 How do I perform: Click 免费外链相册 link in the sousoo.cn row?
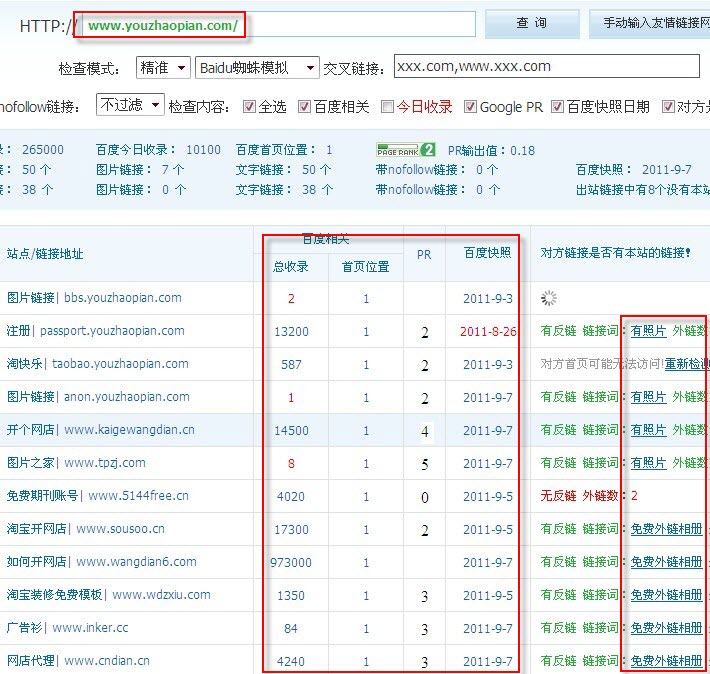pos(667,529)
